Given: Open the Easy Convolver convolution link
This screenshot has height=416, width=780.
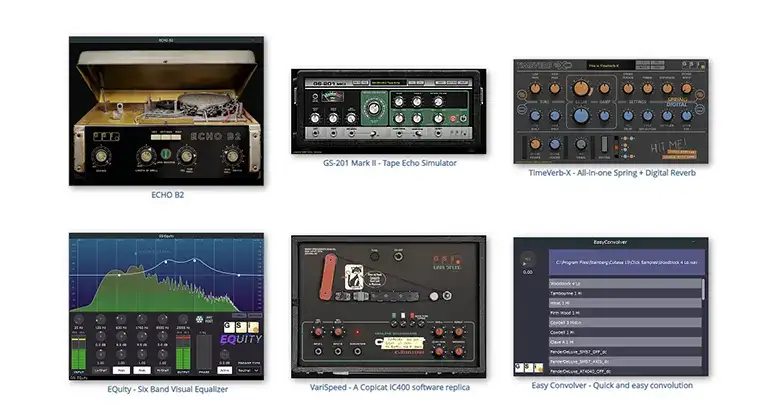Looking at the screenshot, I should tap(612, 385).
